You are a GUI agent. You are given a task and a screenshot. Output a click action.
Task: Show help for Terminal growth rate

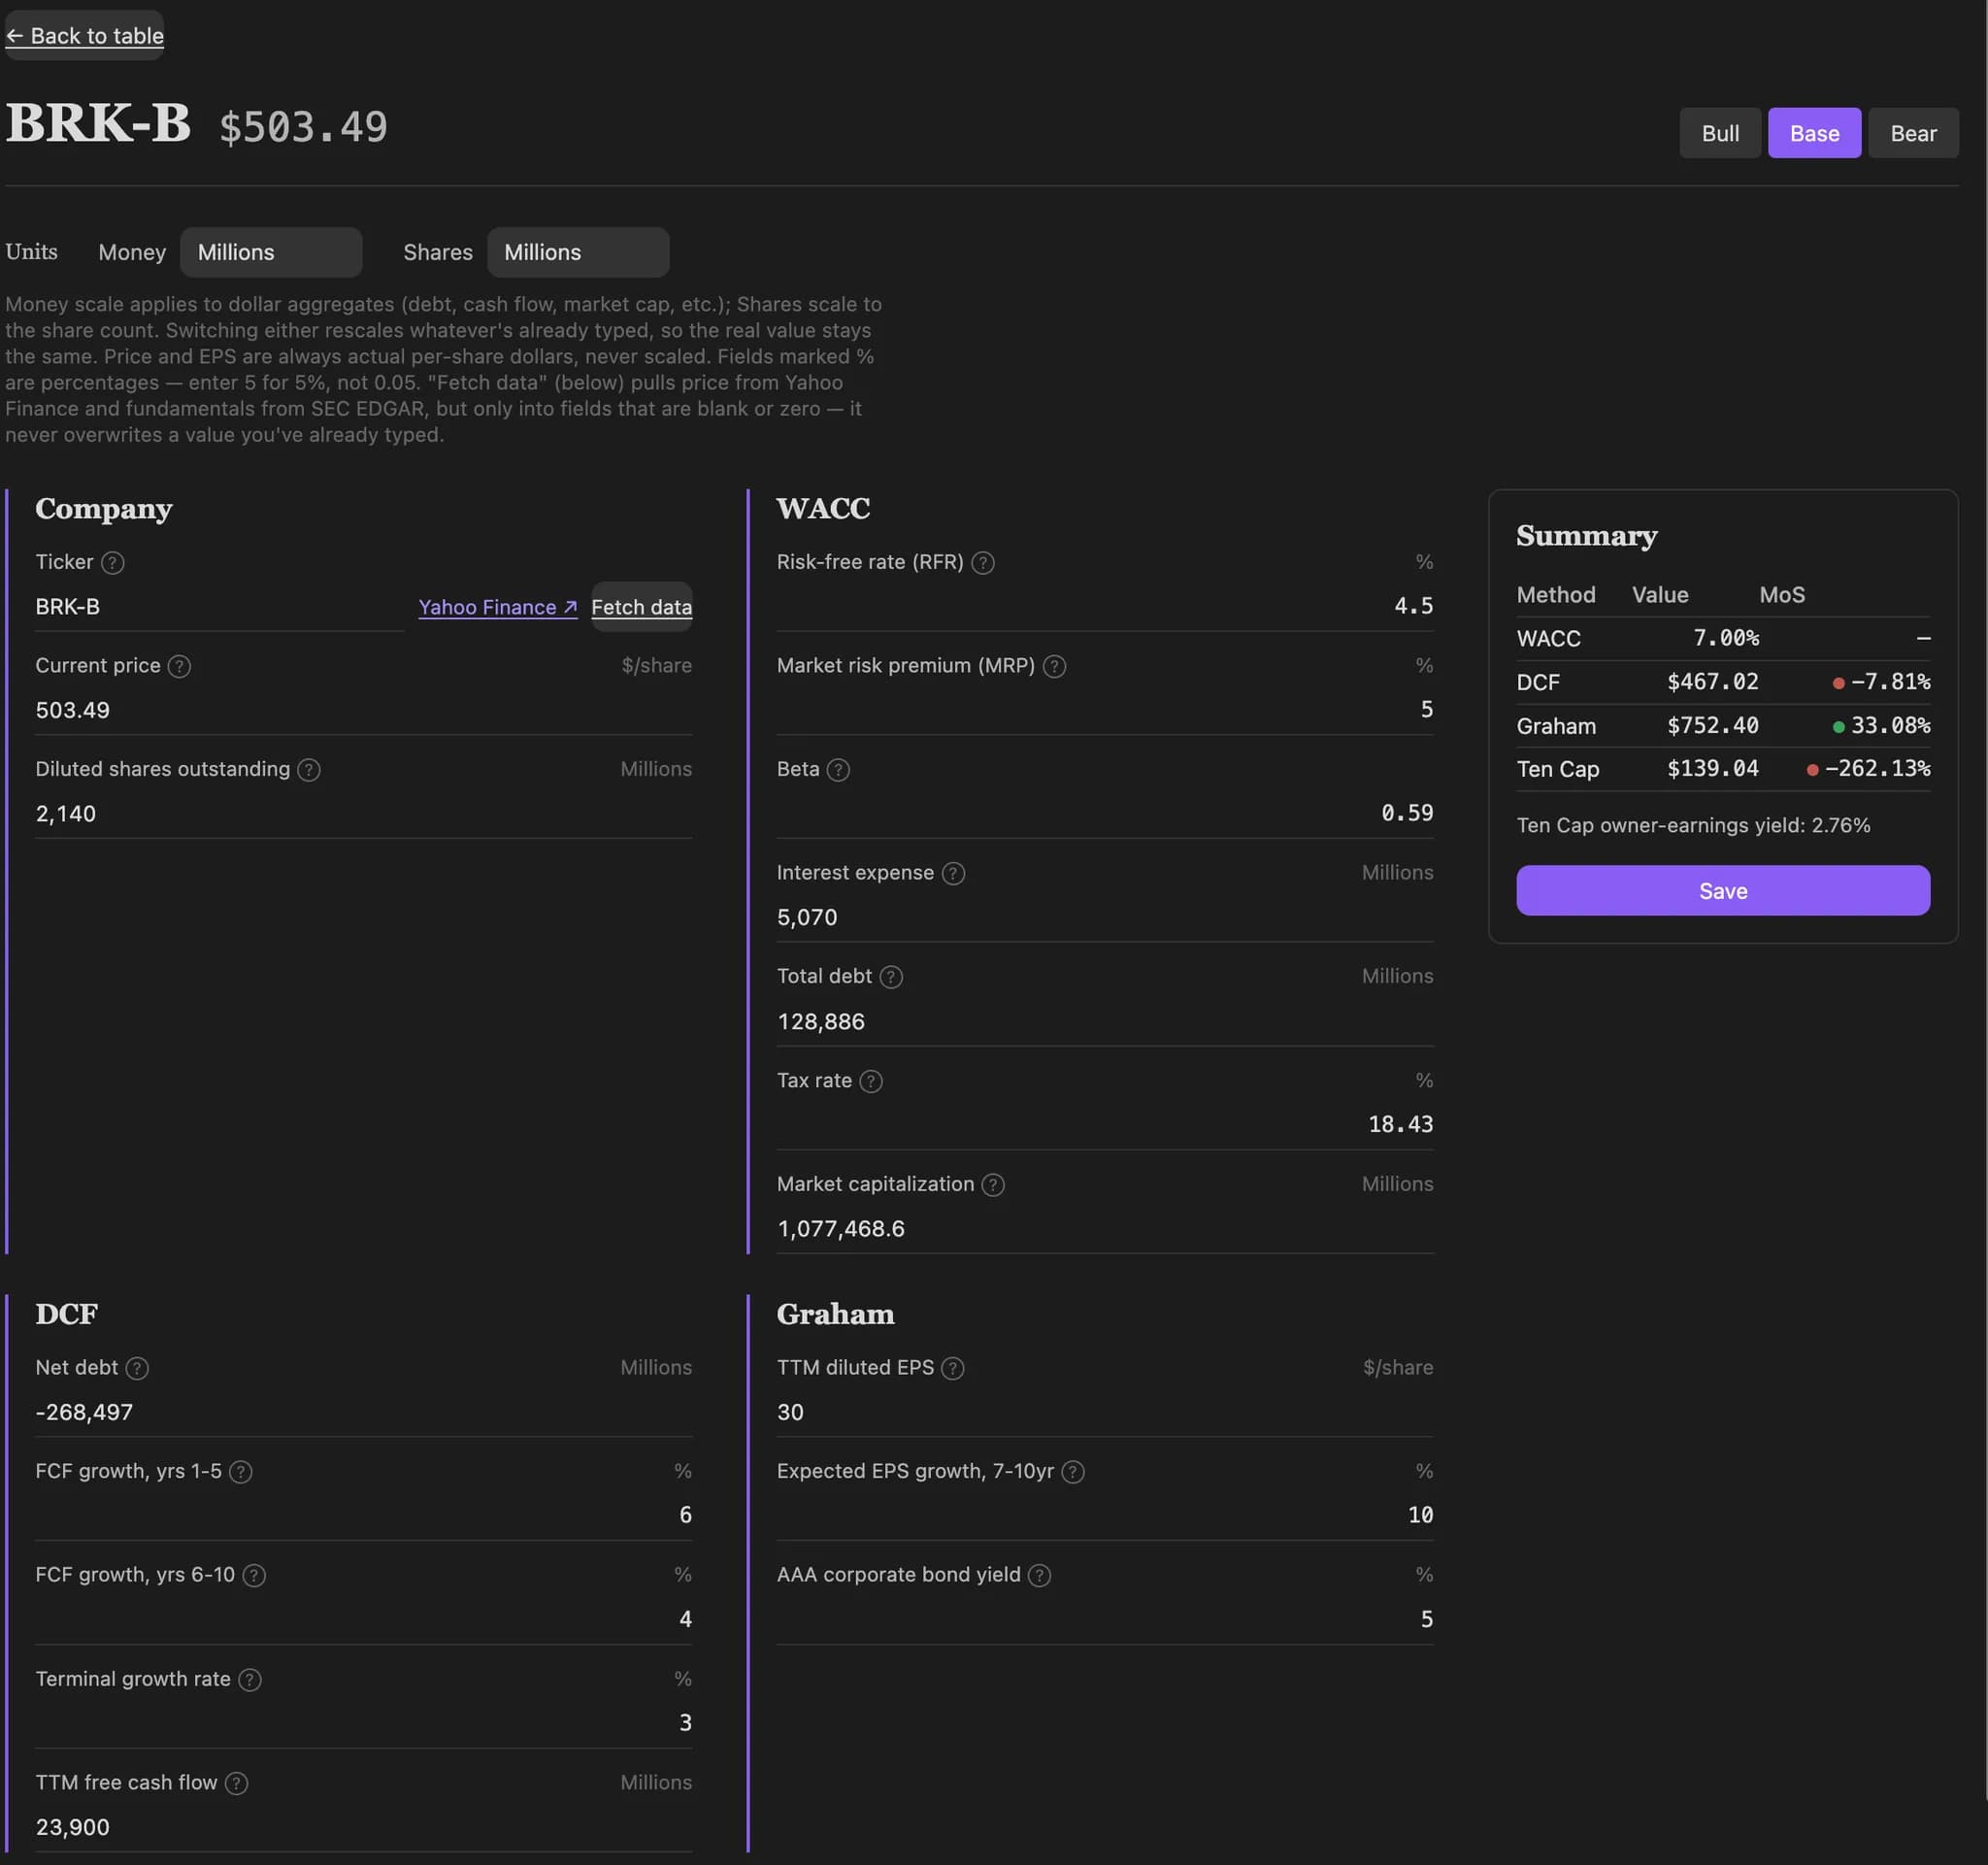(250, 1680)
